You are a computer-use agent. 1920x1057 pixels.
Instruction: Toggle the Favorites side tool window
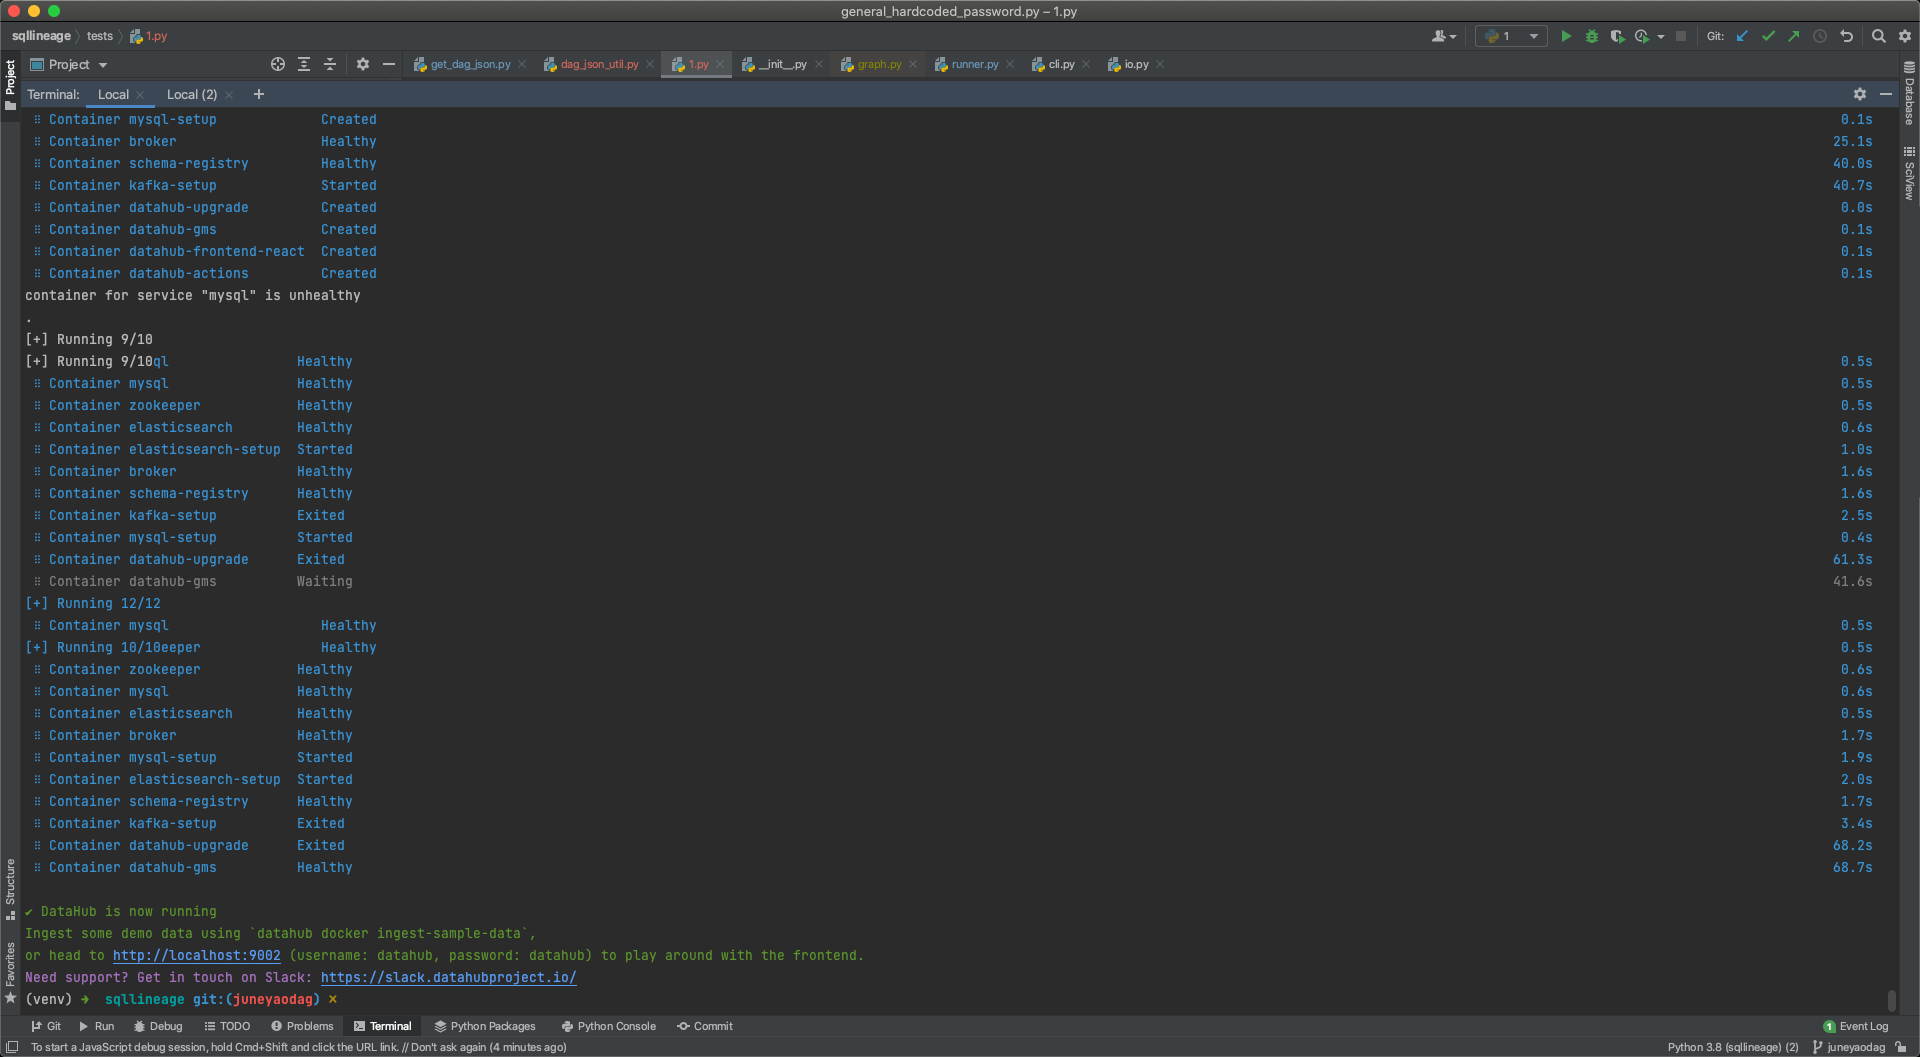(11, 972)
